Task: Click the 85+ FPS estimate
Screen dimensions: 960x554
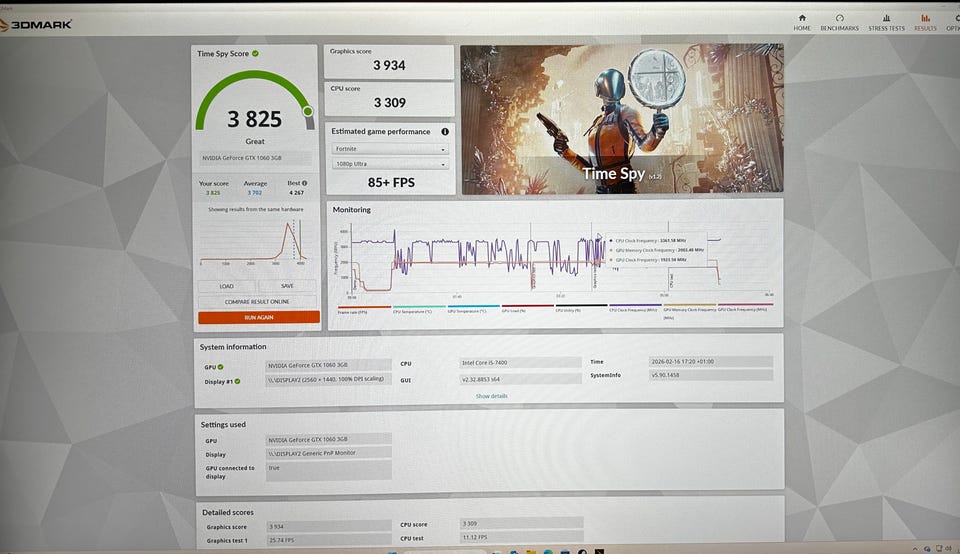Action: click(x=391, y=182)
